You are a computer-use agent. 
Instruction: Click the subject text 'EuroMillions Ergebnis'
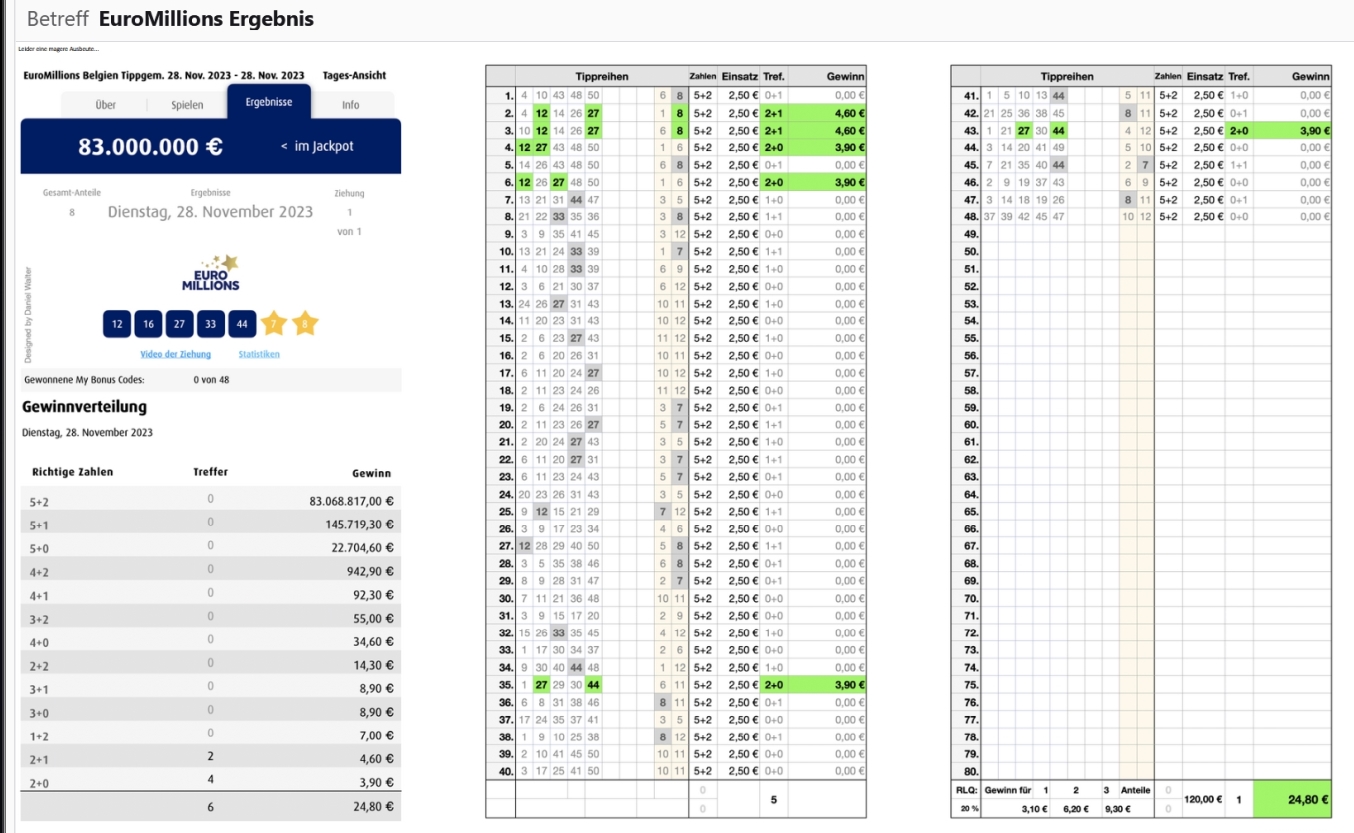click(x=206, y=19)
